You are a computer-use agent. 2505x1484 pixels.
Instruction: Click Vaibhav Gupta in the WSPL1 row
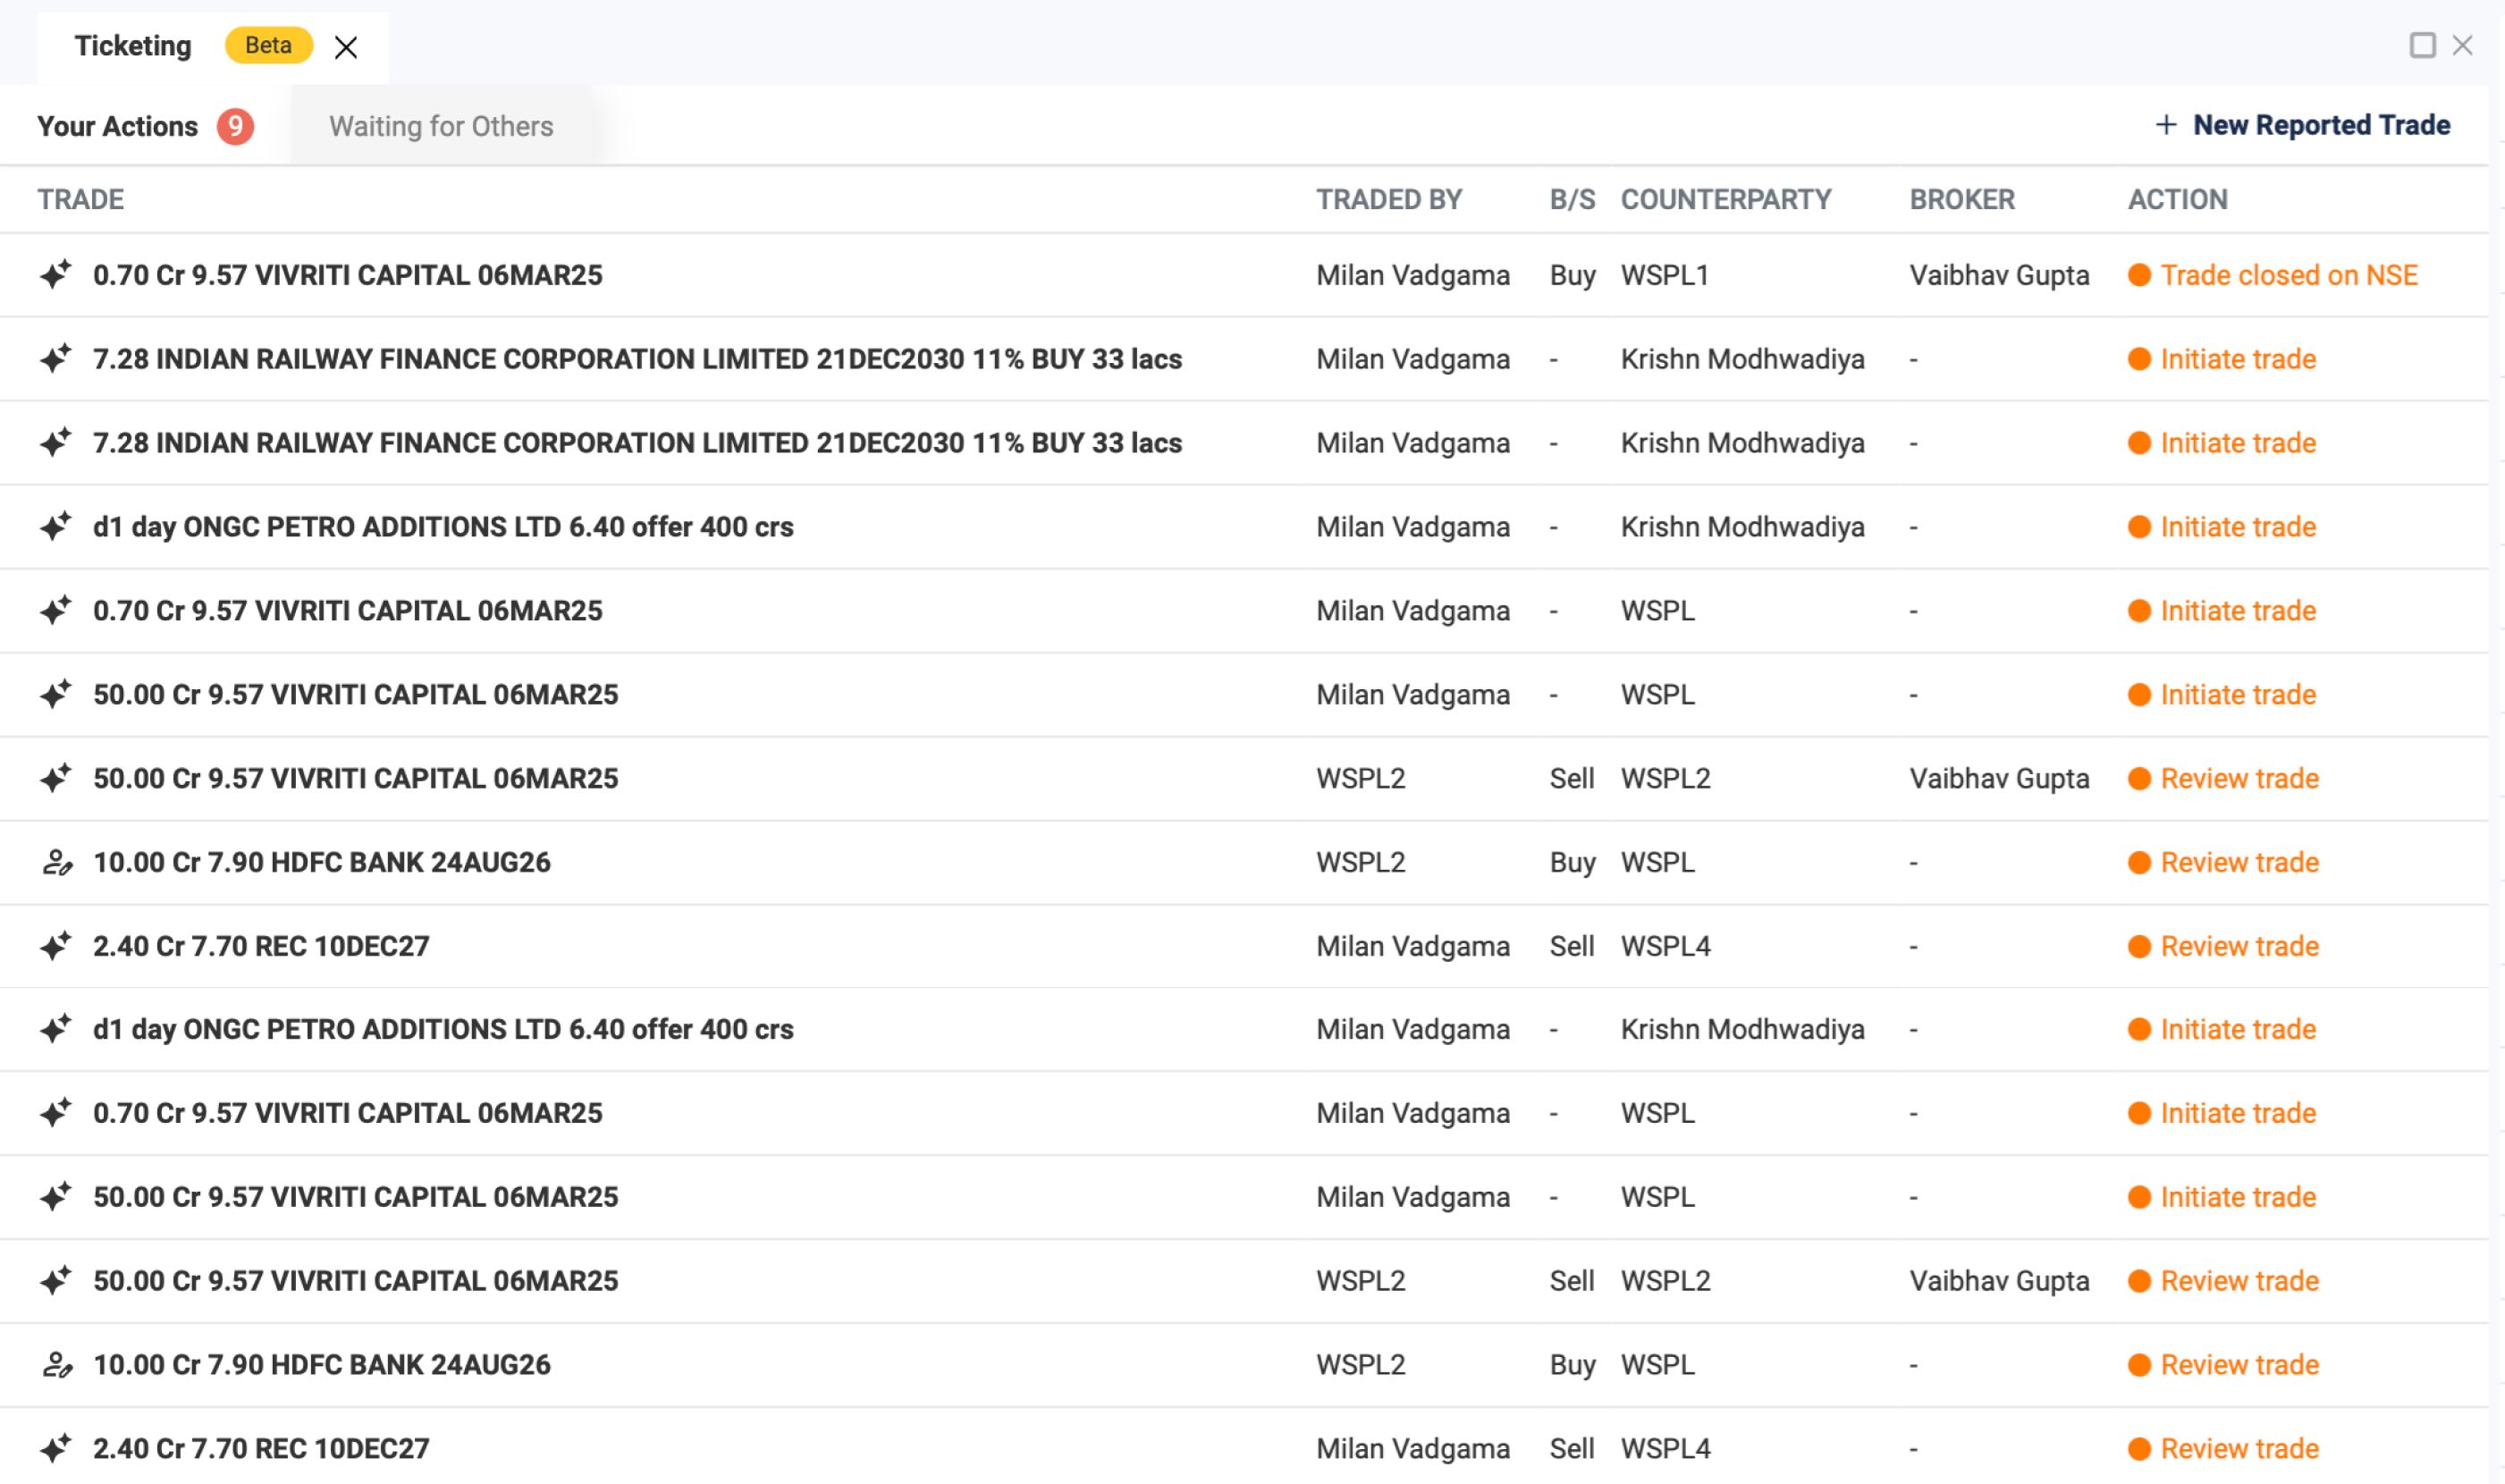[x=1999, y=275]
